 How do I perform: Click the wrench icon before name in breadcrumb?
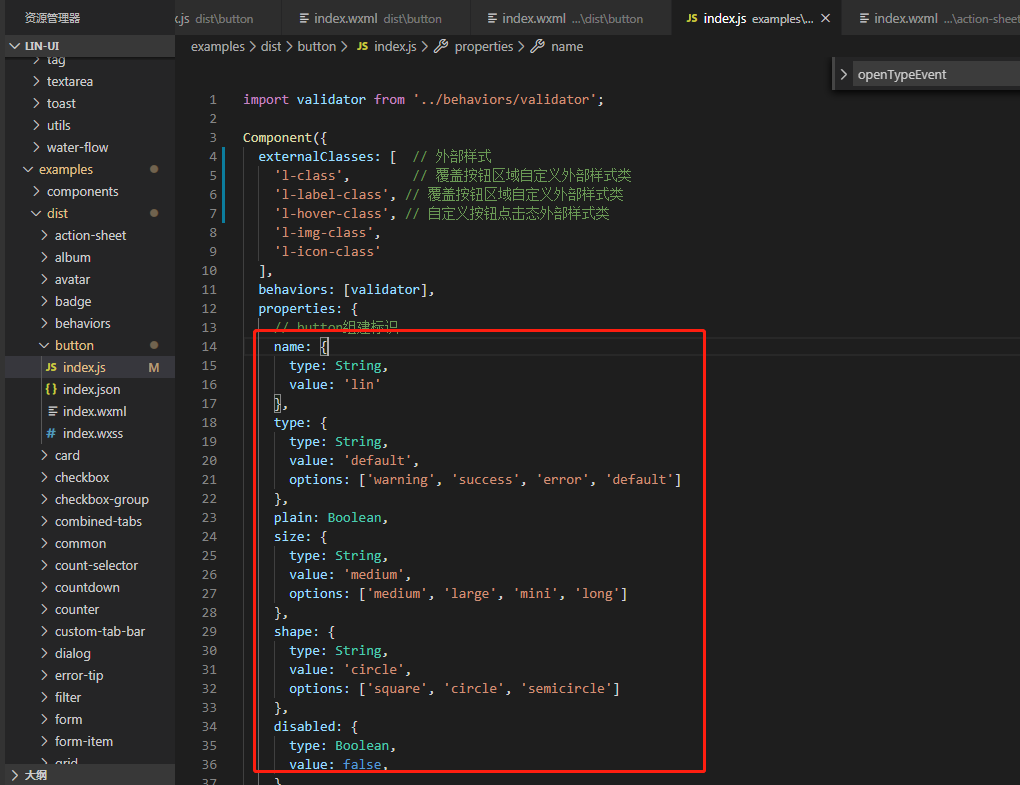click(537, 46)
